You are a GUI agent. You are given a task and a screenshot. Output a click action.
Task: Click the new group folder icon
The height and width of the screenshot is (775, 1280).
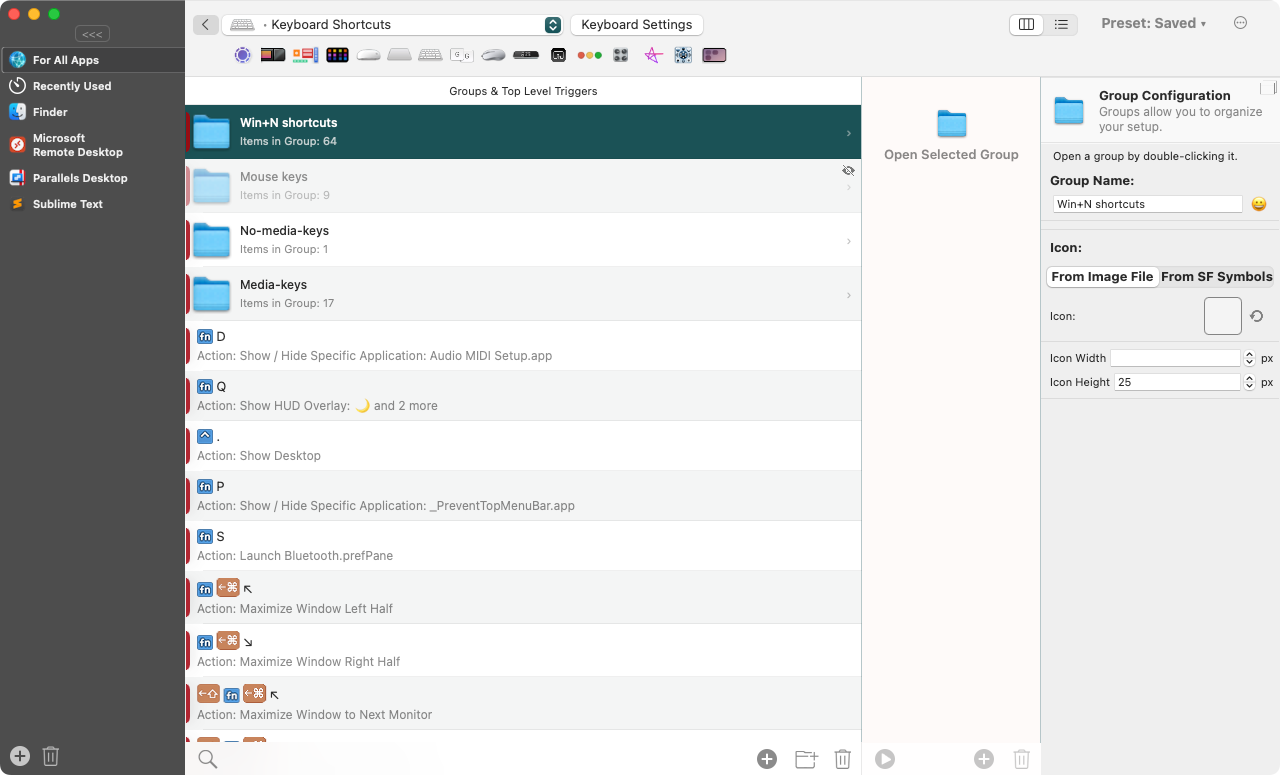pos(806,759)
